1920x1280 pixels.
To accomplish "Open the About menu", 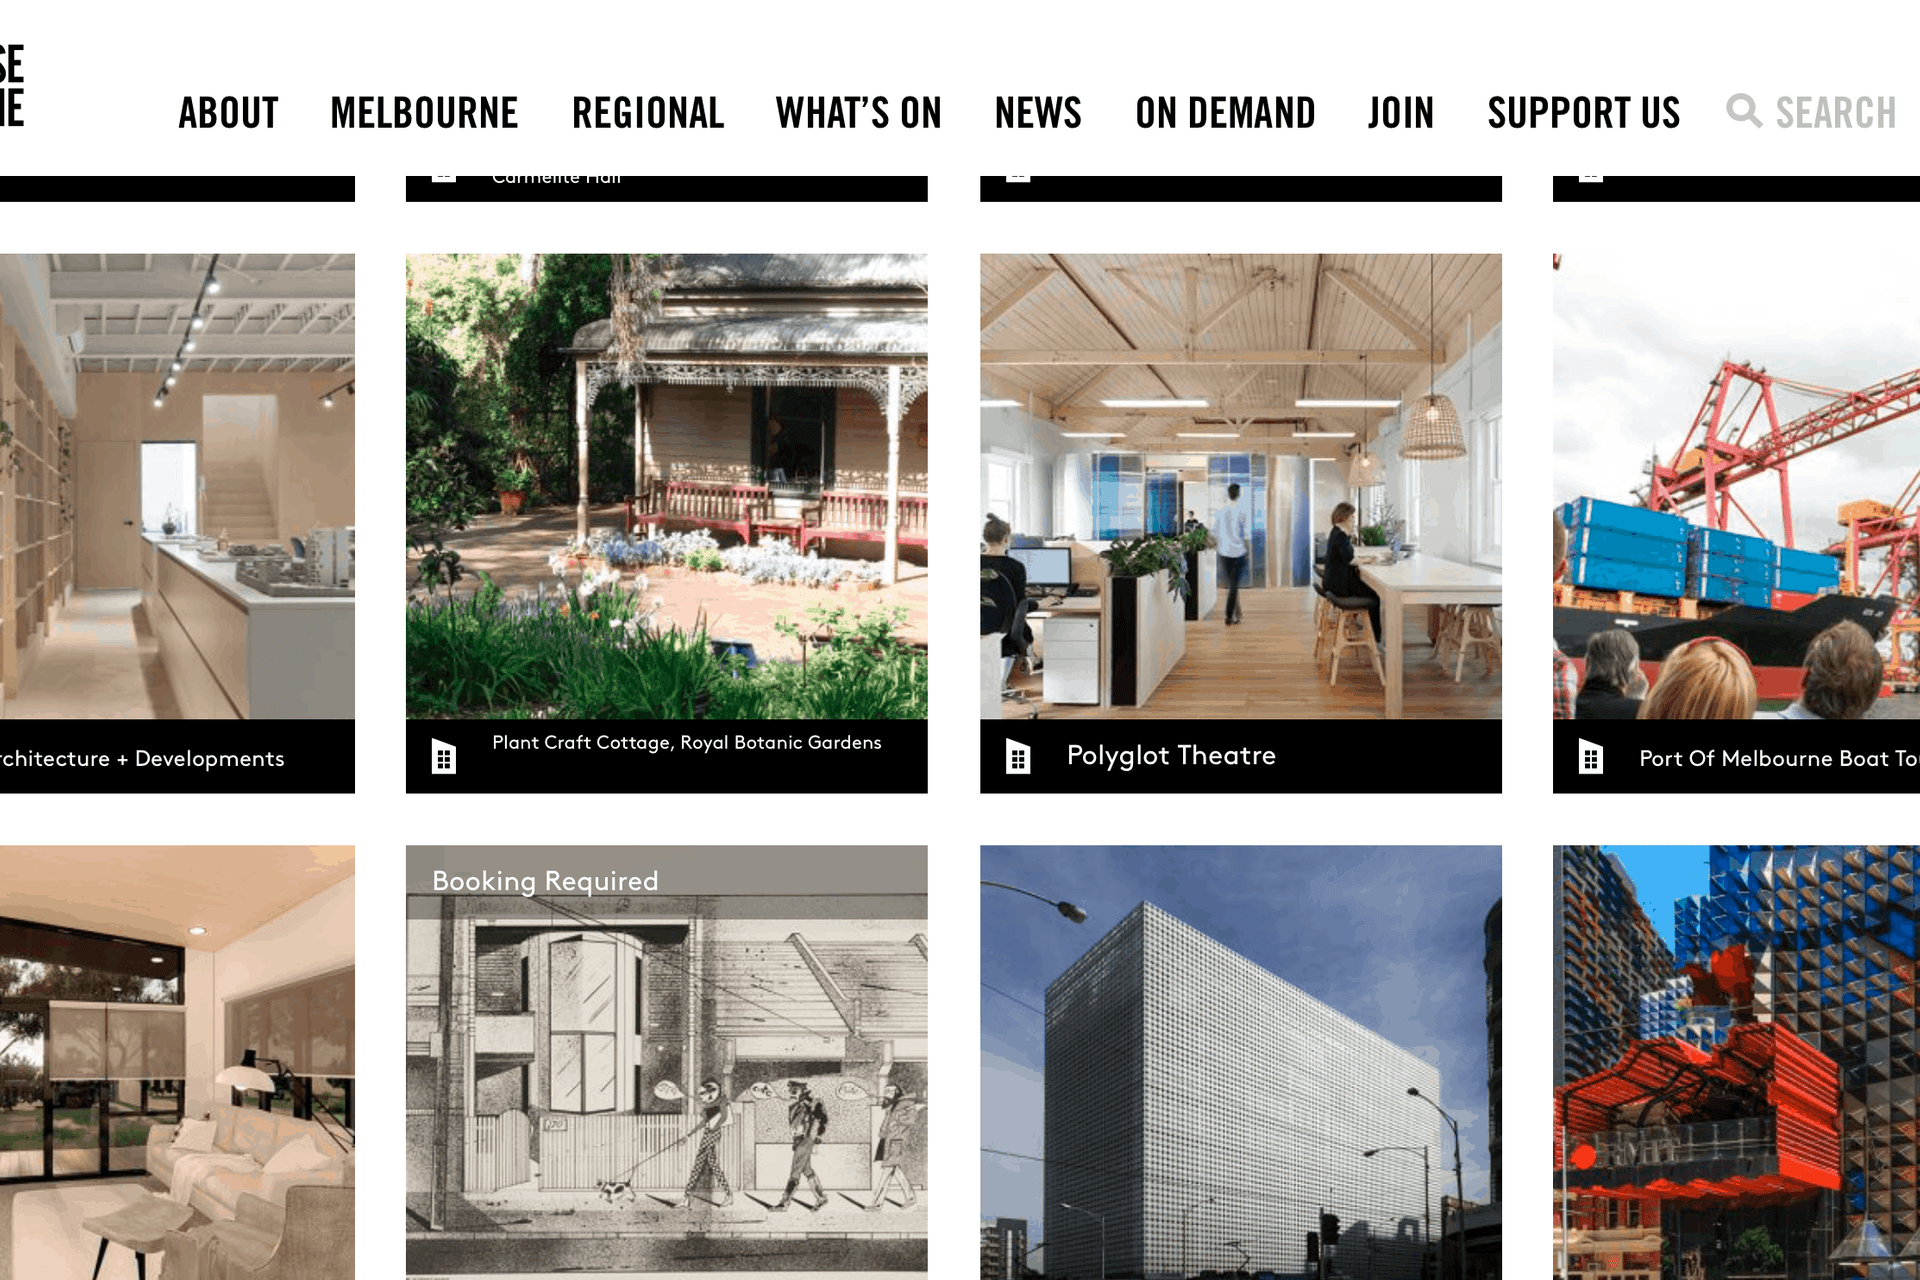I will tap(229, 113).
